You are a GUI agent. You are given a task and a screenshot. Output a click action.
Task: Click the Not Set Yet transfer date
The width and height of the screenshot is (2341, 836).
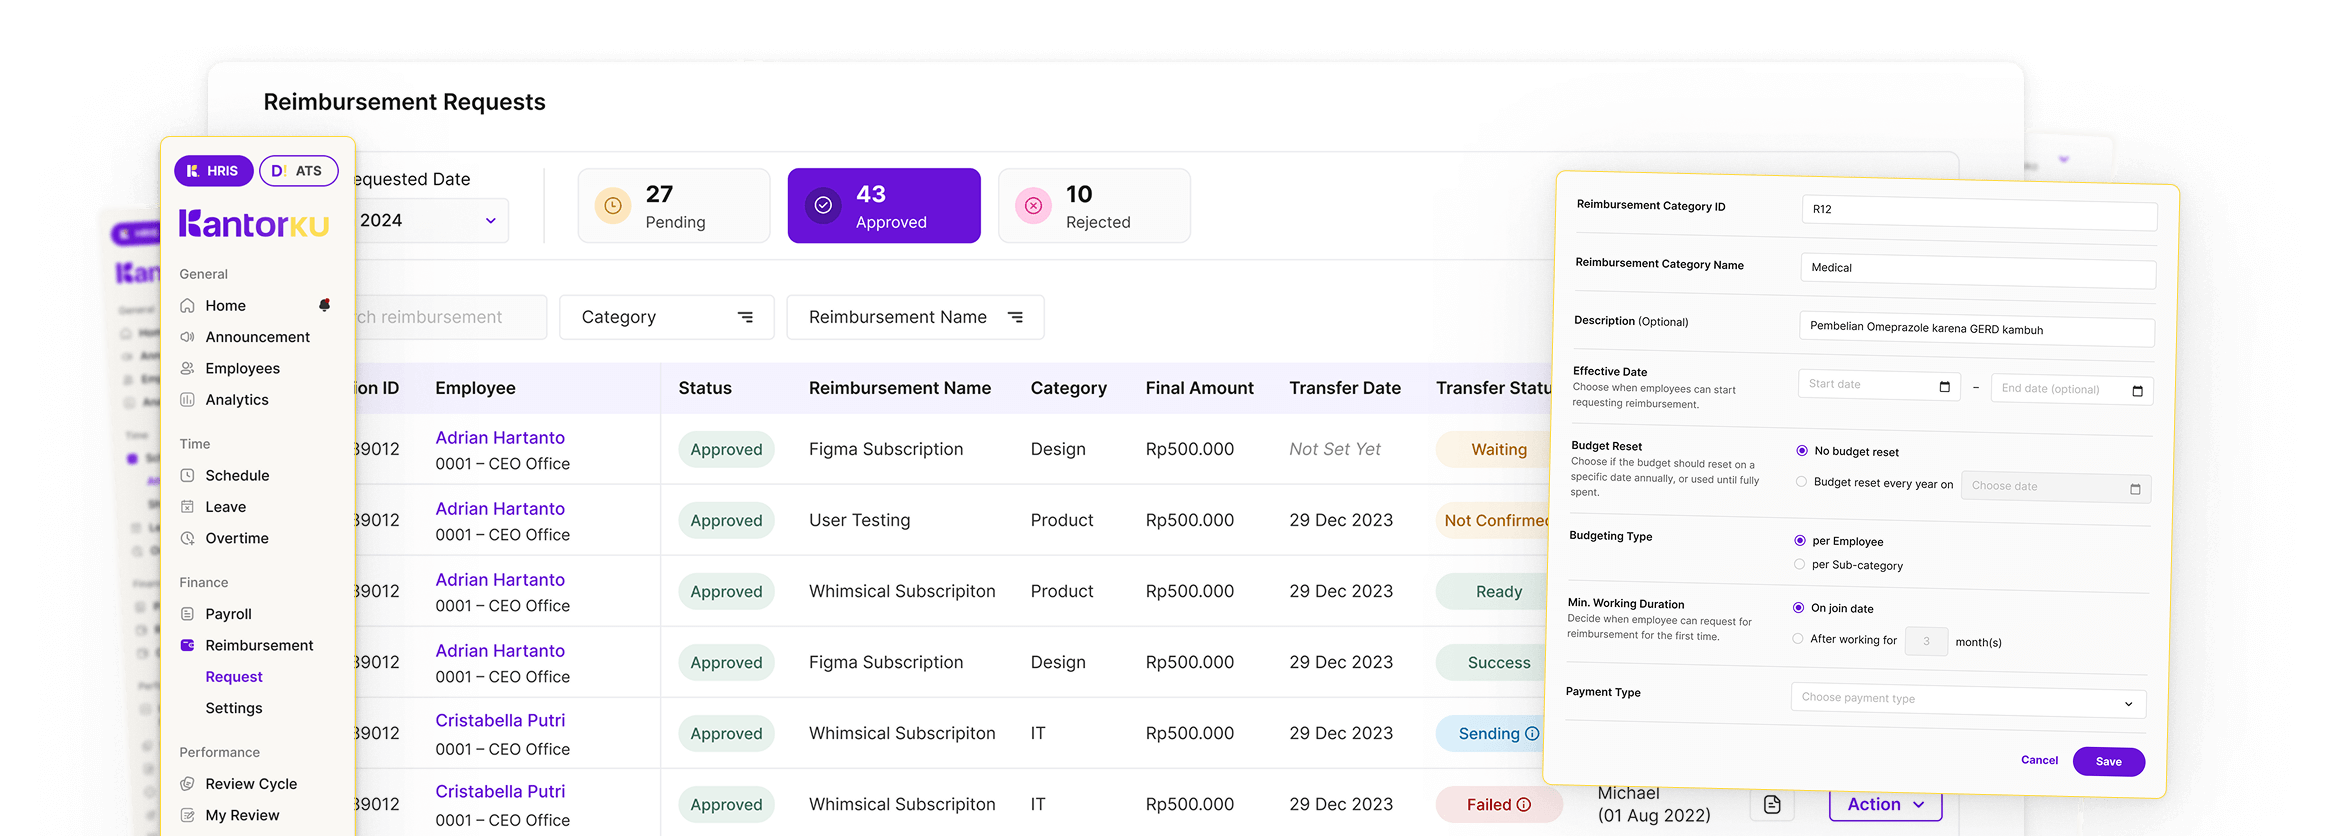click(1335, 450)
